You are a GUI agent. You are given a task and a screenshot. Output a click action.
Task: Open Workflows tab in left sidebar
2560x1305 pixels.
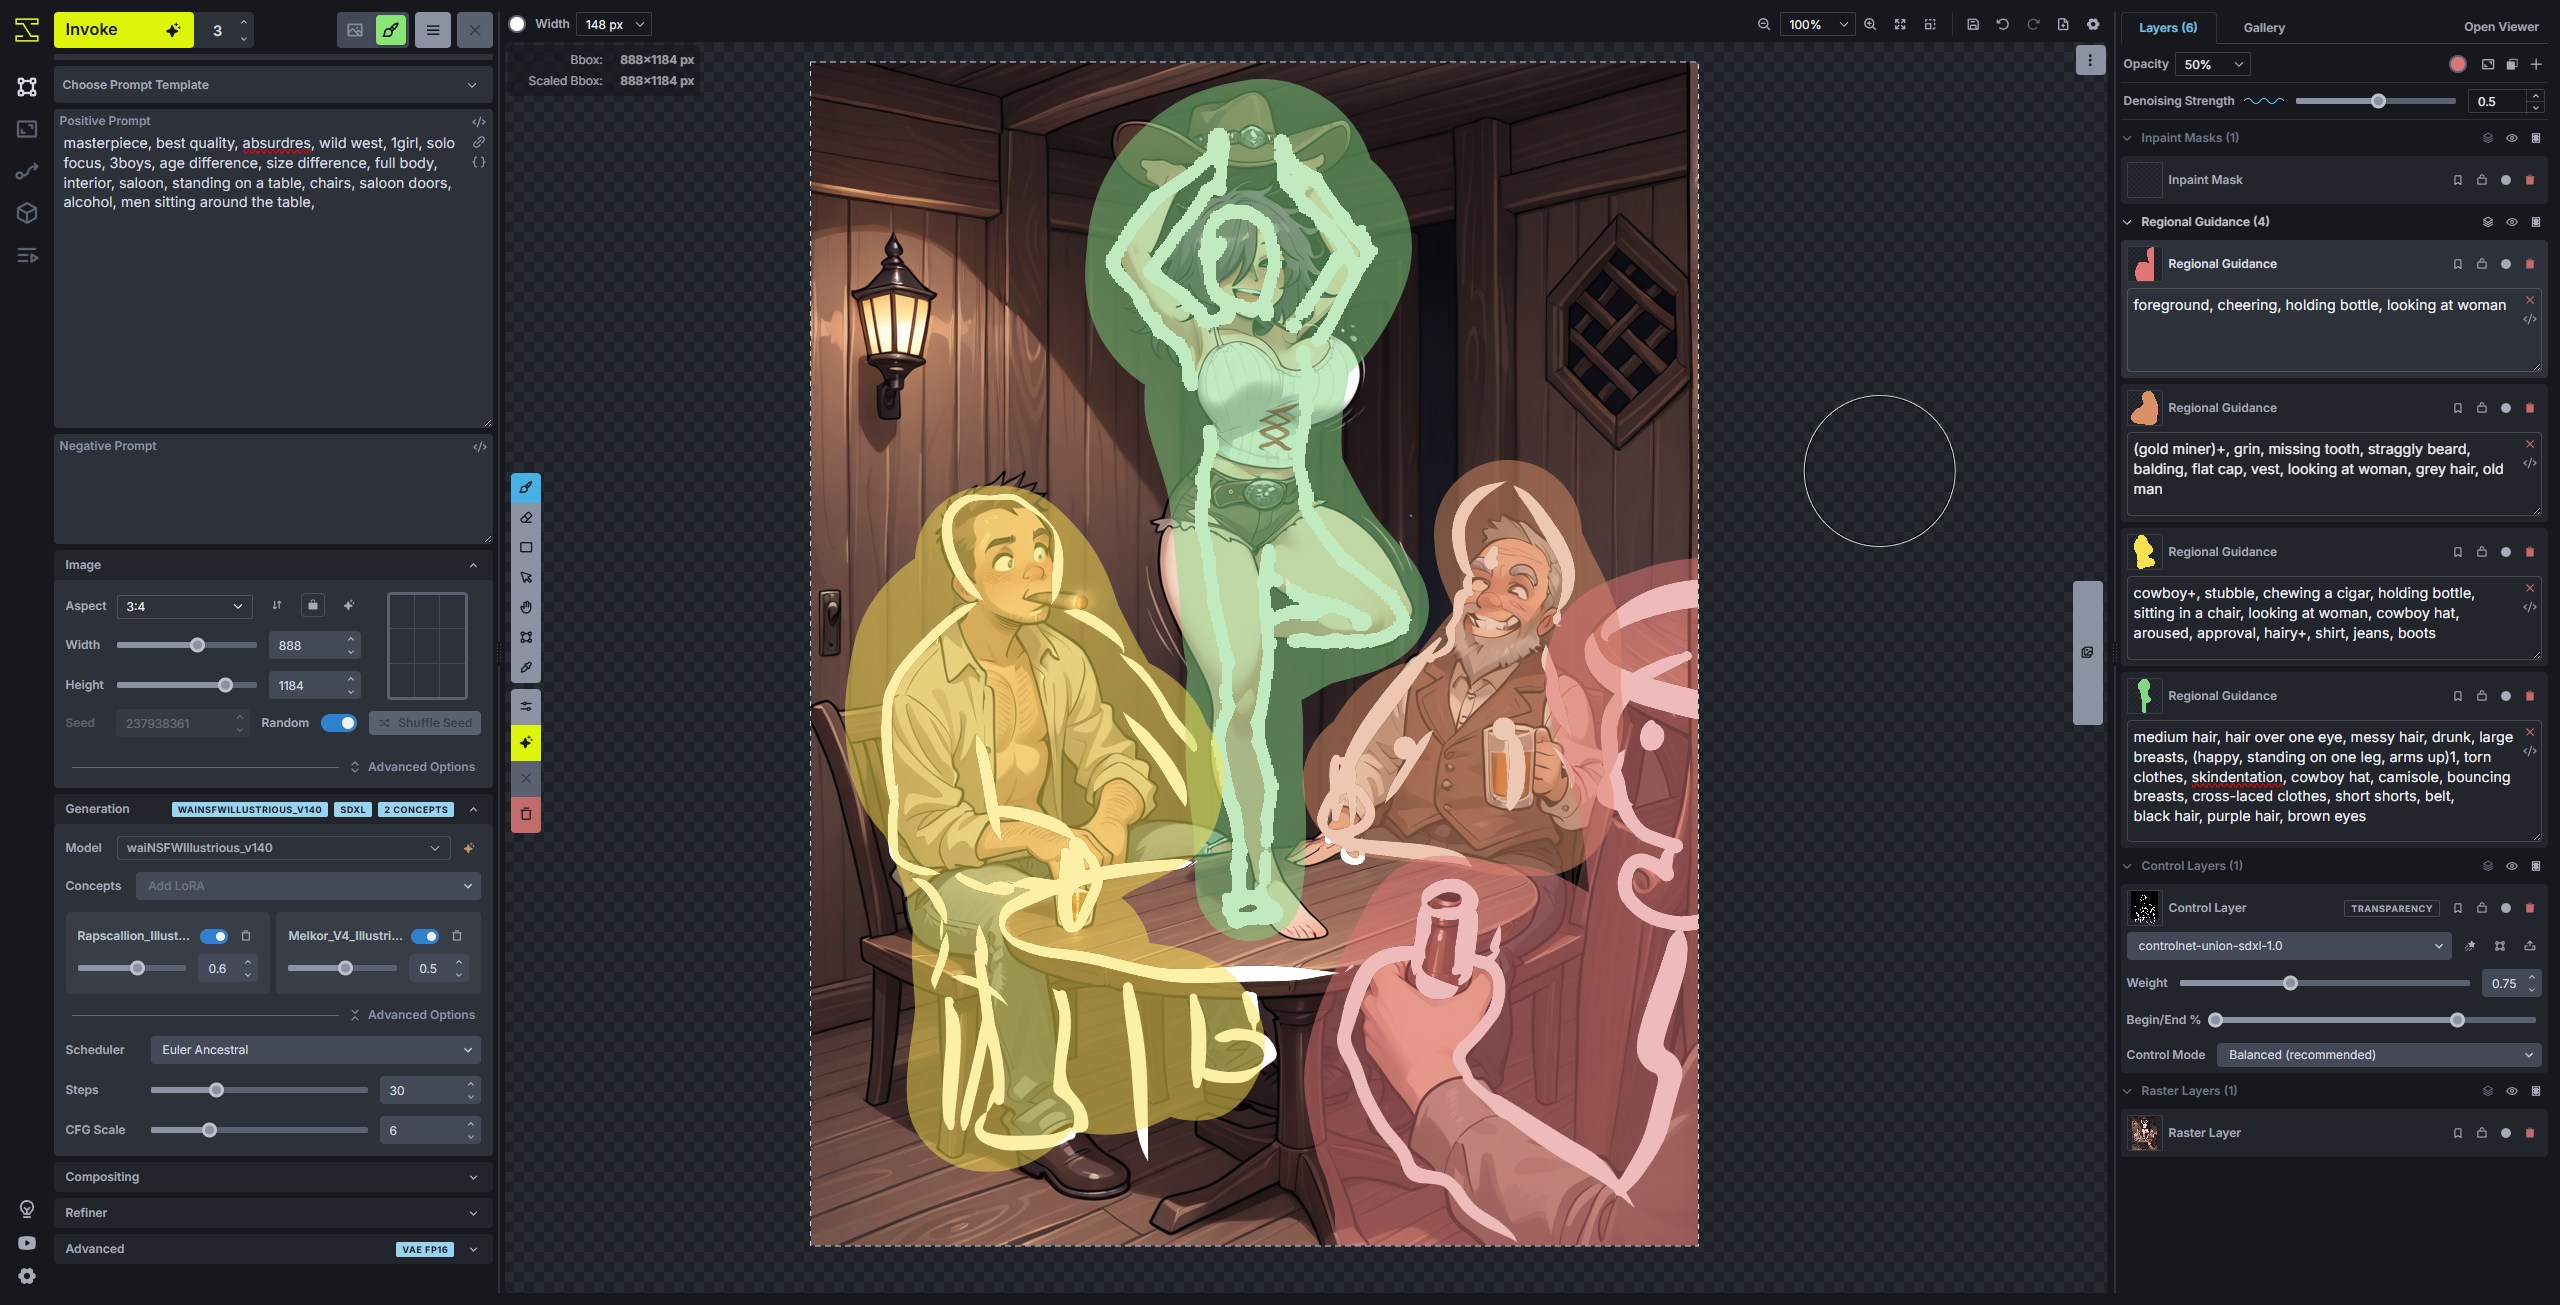[27, 171]
